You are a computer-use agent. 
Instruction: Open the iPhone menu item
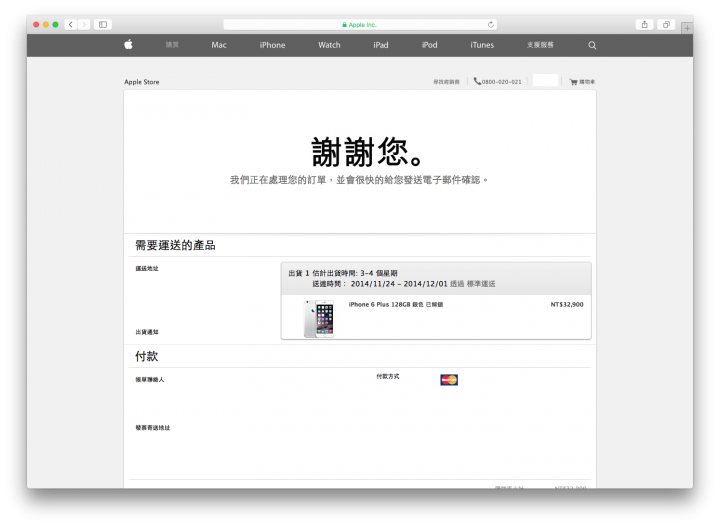[x=272, y=45]
